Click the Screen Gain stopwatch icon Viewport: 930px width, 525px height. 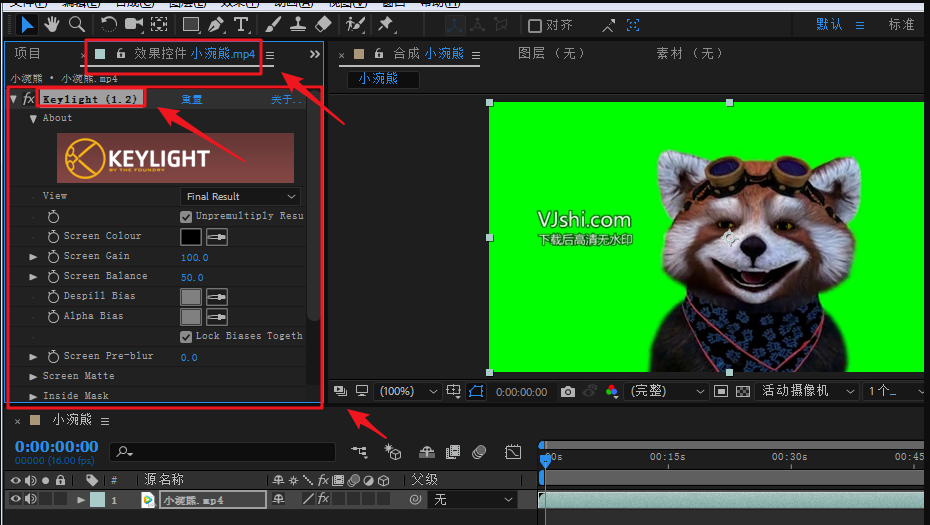click(x=54, y=257)
